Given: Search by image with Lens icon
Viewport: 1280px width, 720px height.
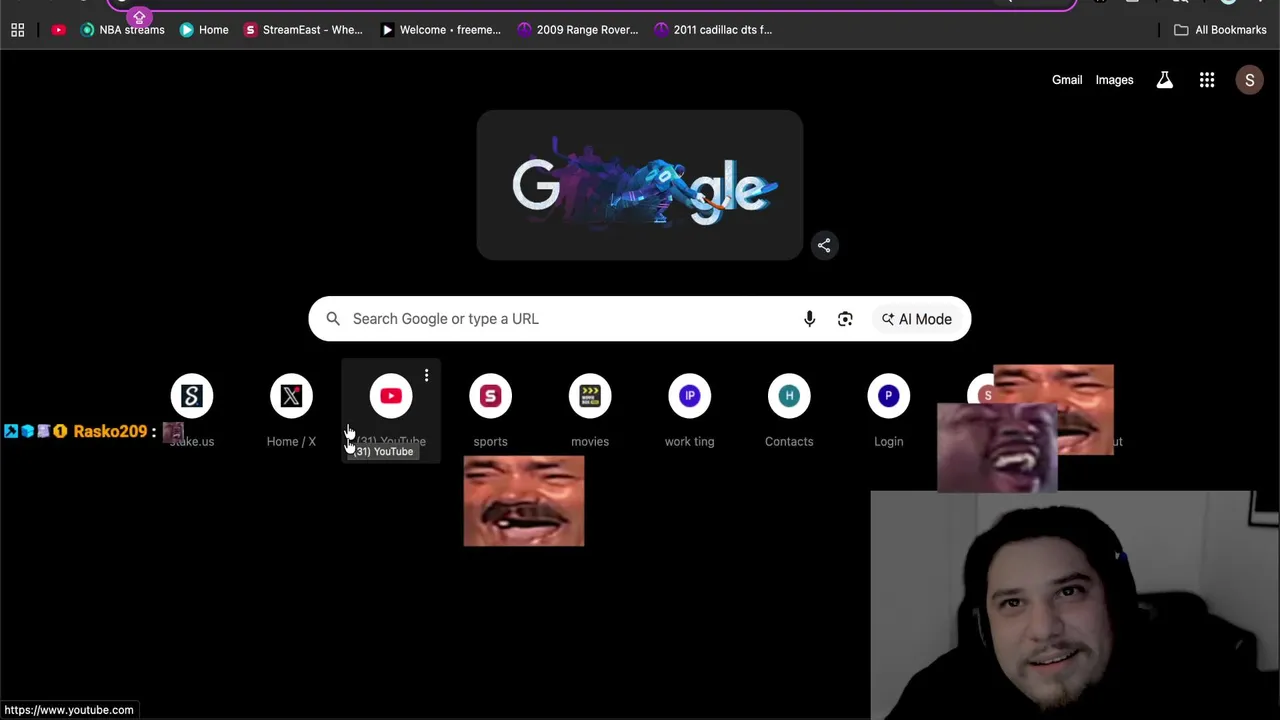Looking at the screenshot, I should pos(845,319).
